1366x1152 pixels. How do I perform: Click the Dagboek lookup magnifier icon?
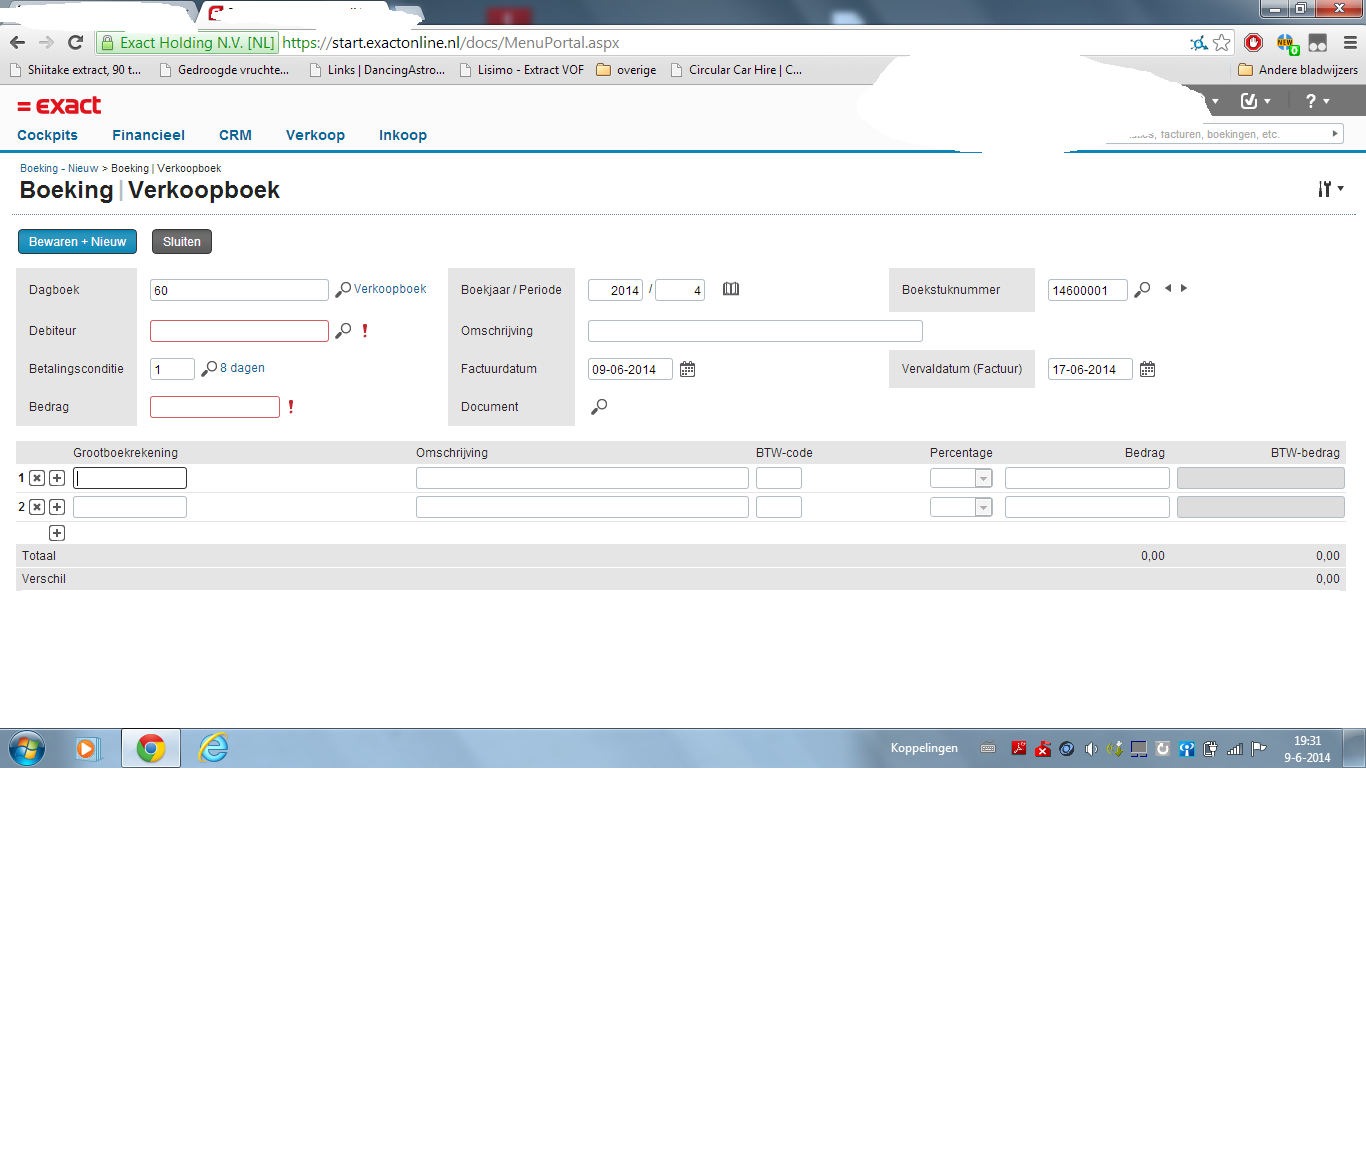pyautogui.click(x=343, y=290)
